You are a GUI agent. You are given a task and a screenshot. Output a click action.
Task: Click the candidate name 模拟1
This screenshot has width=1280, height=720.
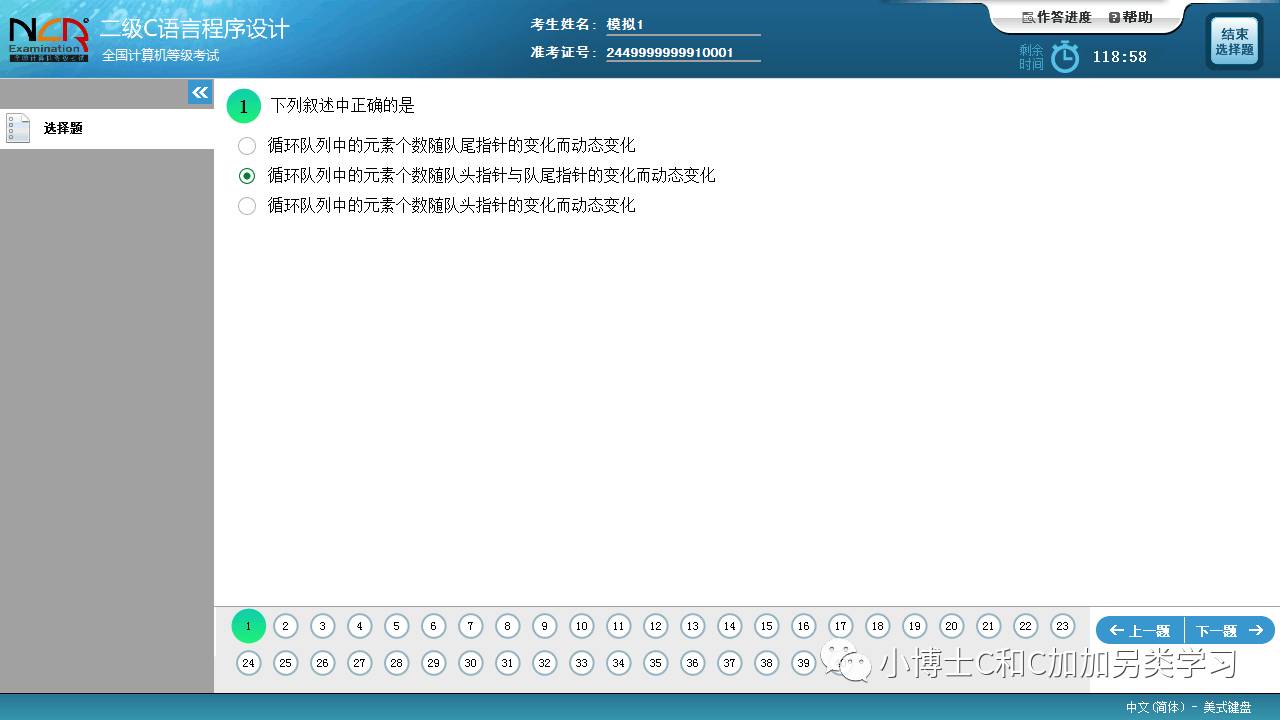point(625,24)
